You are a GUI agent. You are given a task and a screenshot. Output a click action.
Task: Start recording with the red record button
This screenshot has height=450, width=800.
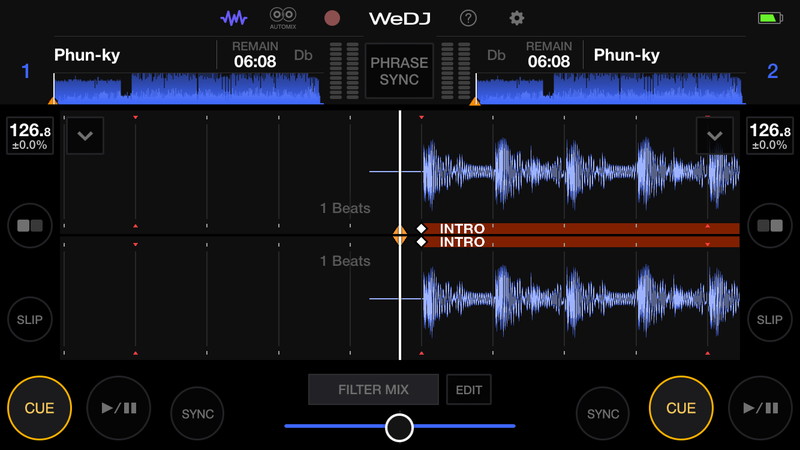pos(332,18)
